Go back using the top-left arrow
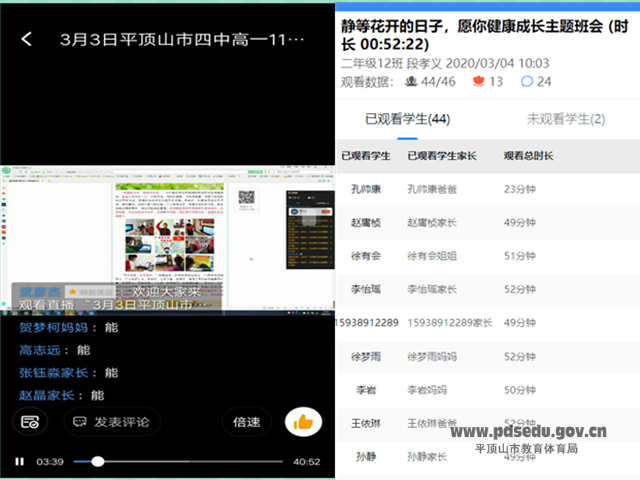640x480 pixels. (27, 40)
